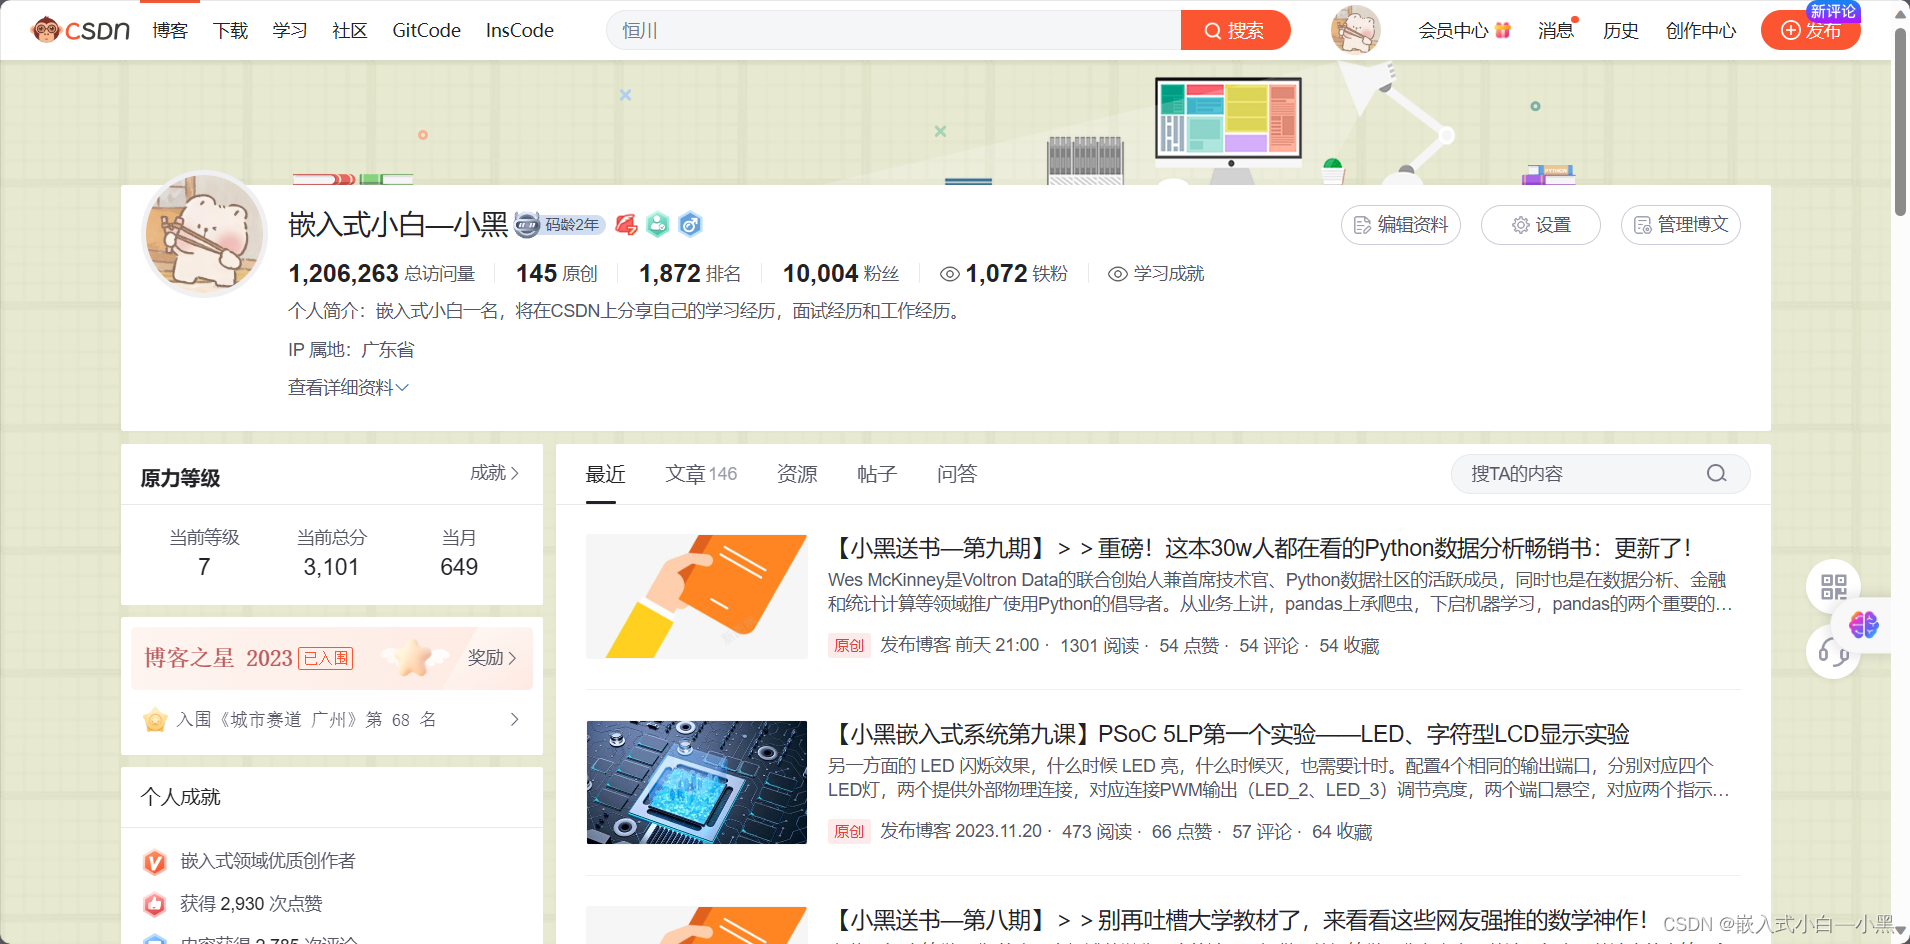This screenshot has width=1910, height=944.
Task: Click the QR code floating icon
Action: click(x=1833, y=587)
